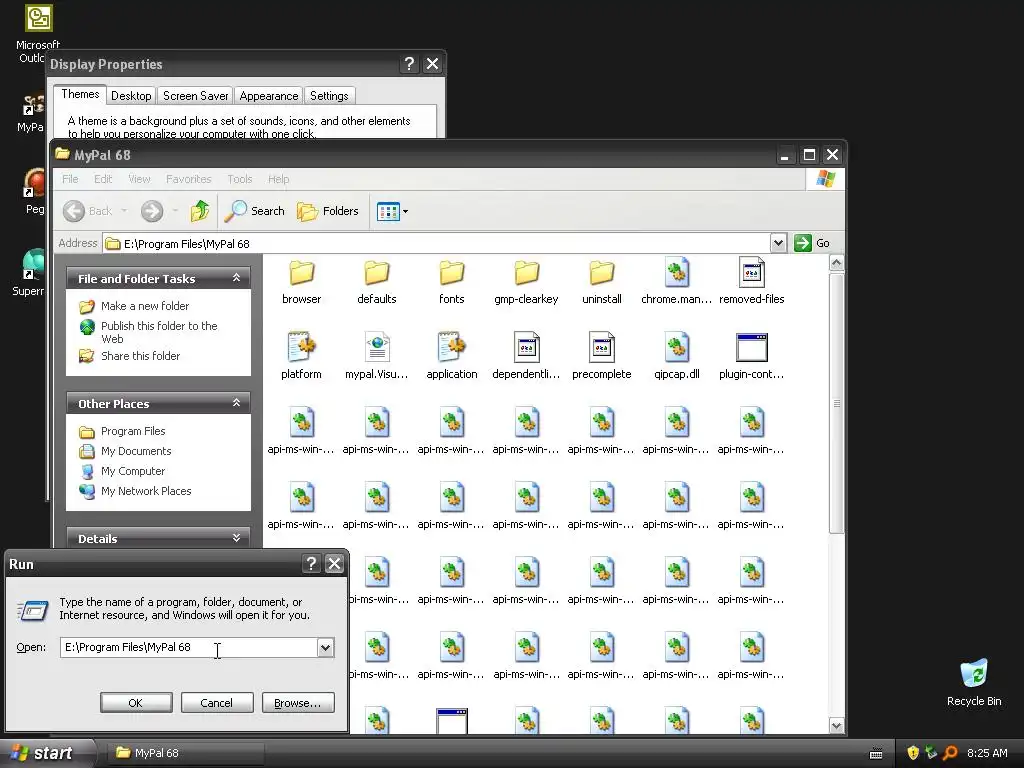The image size is (1024, 768).
Task: Open the Run dialog Open dropdown
Action: [325, 647]
